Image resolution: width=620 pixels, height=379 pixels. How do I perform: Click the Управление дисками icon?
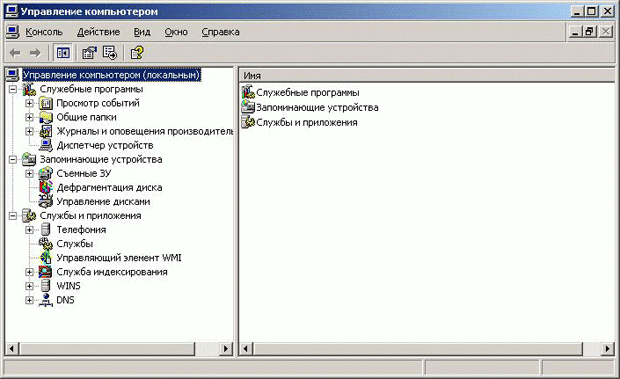(46, 202)
